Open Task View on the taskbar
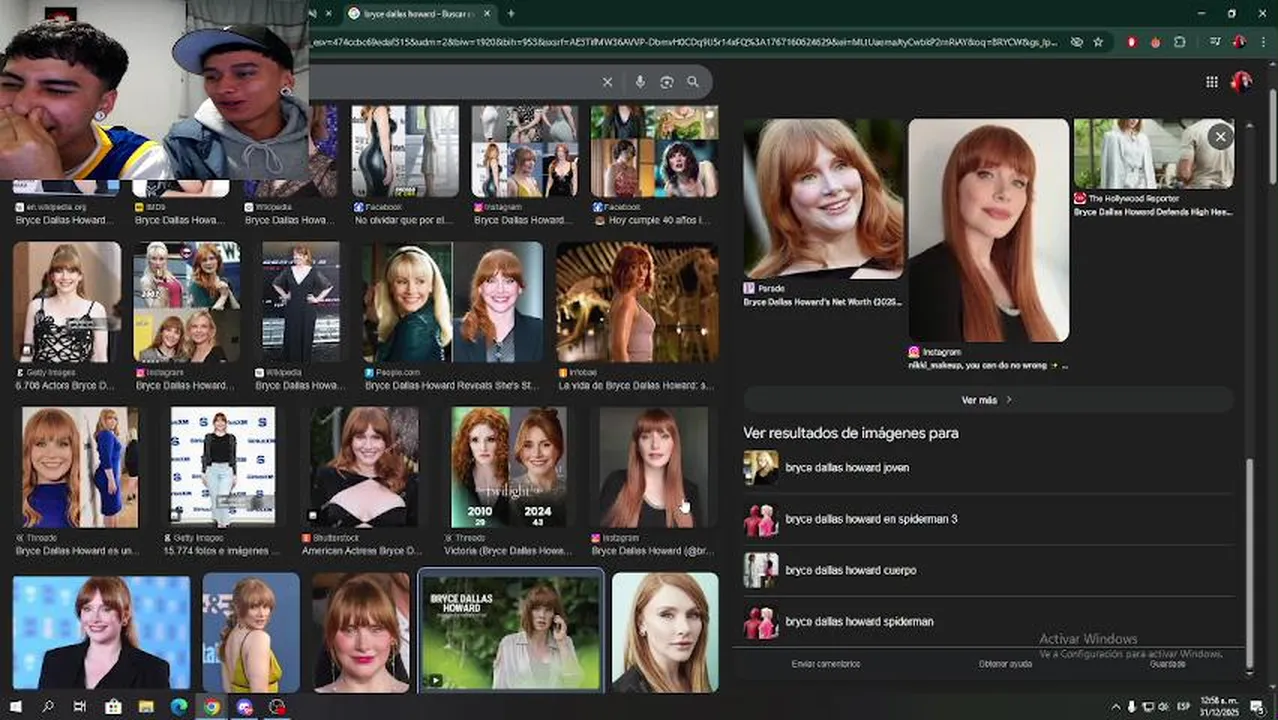This screenshot has height=720, width=1278. click(80, 707)
